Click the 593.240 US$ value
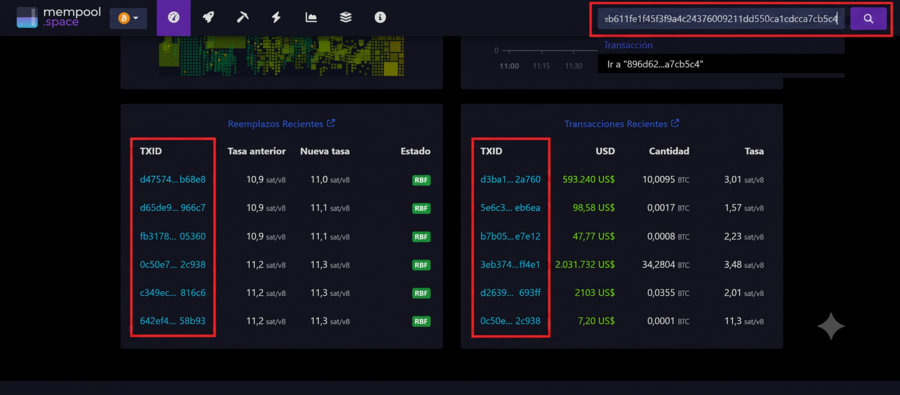 tap(588, 180)
